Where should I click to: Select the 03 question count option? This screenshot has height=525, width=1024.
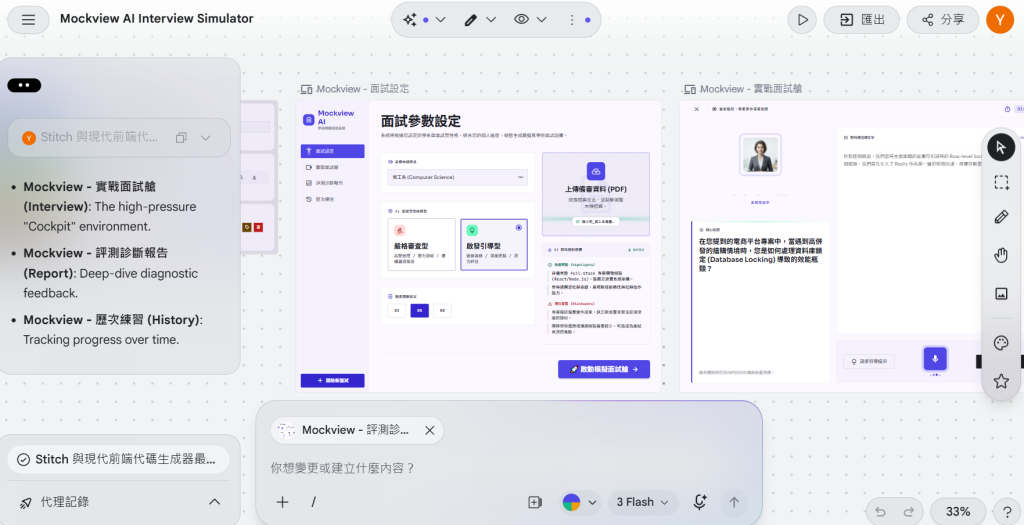point(396,311)
